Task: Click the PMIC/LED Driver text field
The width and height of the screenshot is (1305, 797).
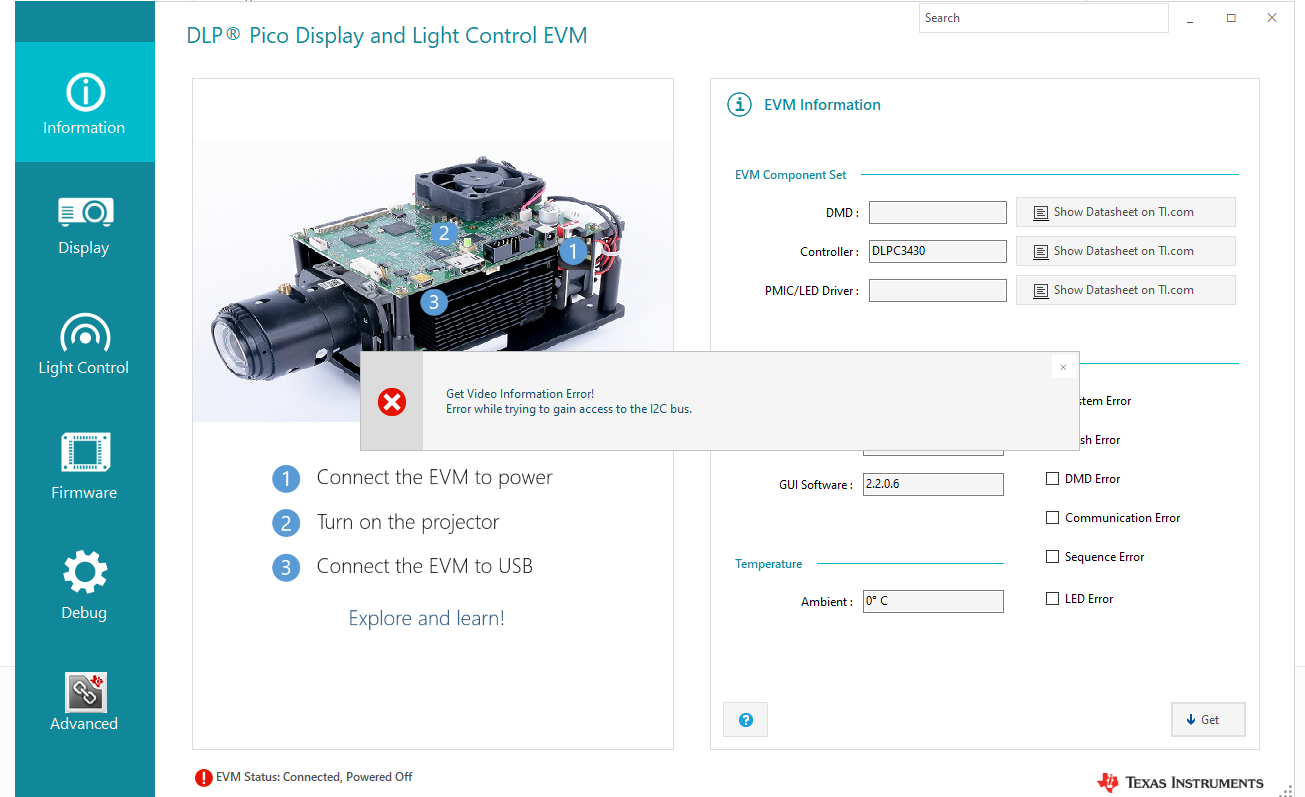Action: tap(938, 290)
